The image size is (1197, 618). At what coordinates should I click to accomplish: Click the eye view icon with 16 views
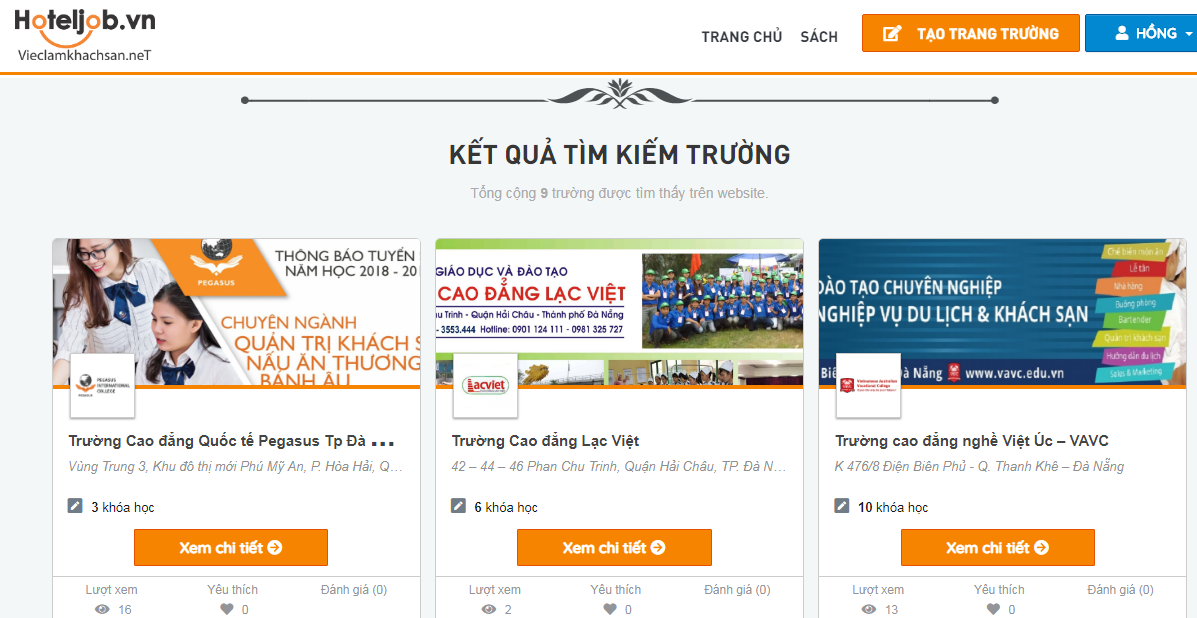(102, 609)
